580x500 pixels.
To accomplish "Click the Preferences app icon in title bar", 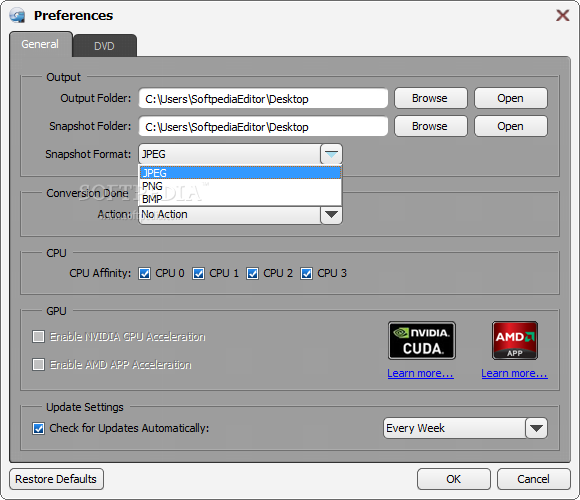I will [17, 16].
